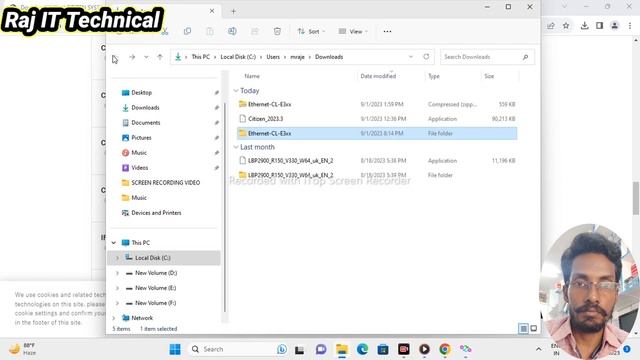Close the current File Explorer tab
Screen dimensions: 640x360
[x=212, y=11]
